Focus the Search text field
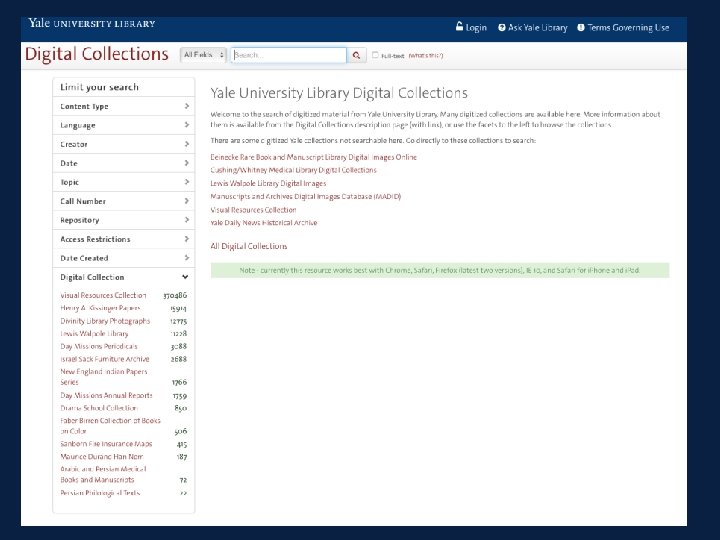 click(288, 55)
